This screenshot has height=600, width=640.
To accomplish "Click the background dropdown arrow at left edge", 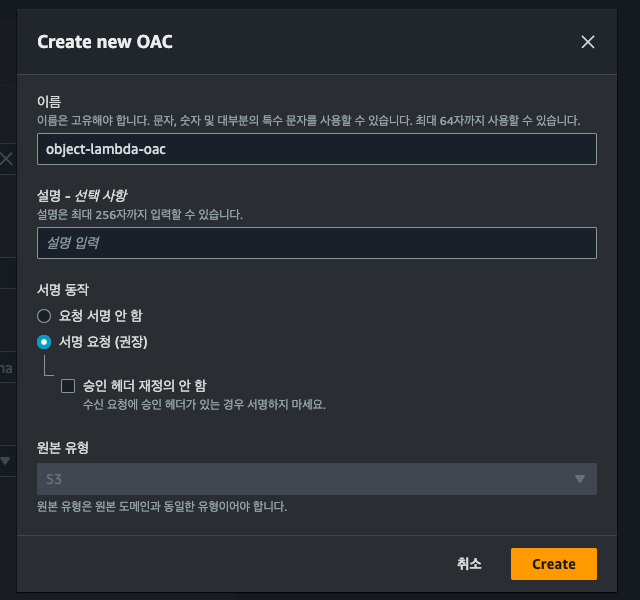I will [5, 461].
